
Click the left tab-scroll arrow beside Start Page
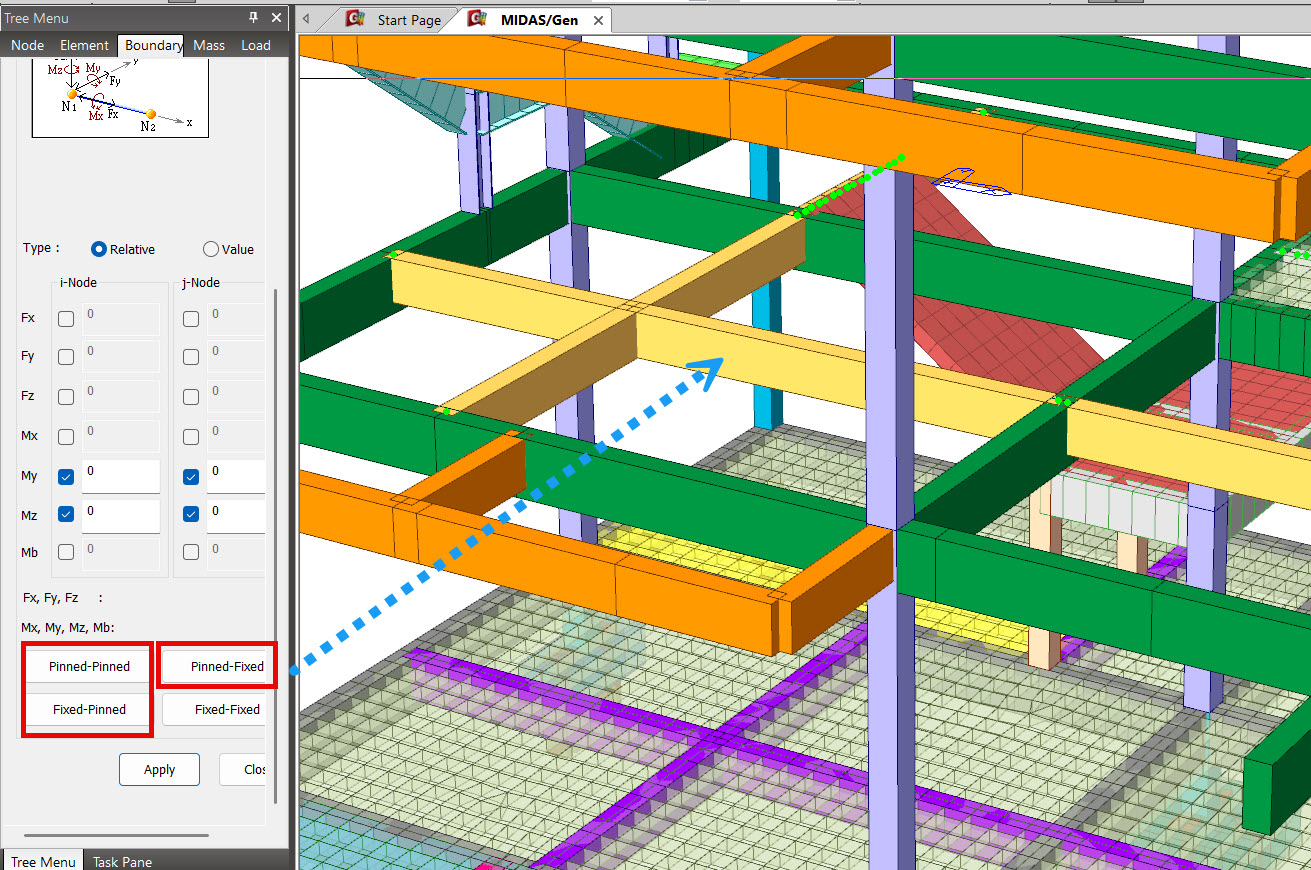click(306, 19)
